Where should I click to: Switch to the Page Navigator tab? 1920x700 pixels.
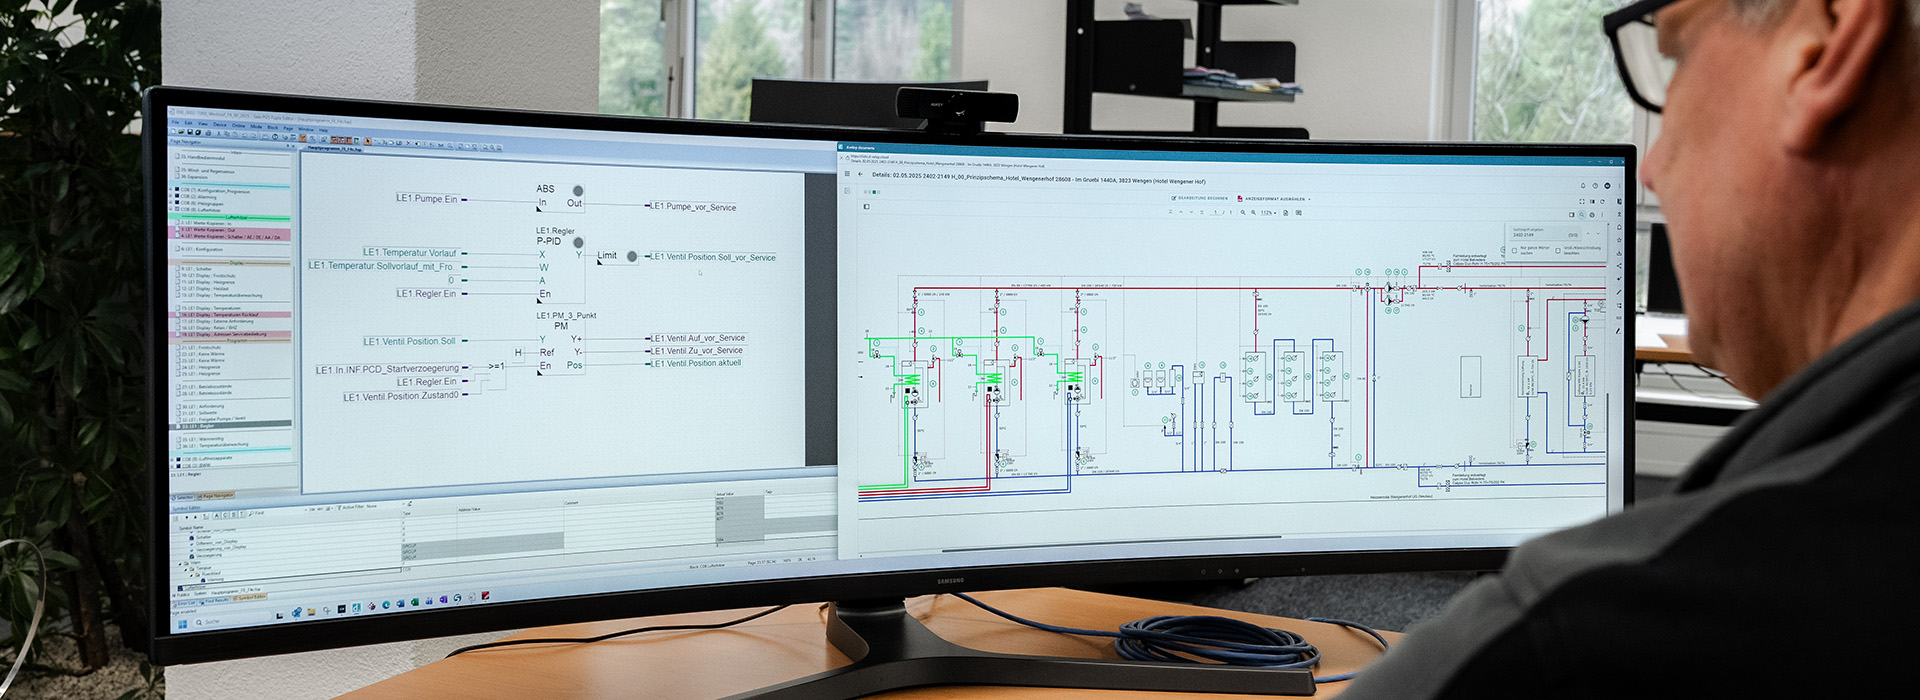[216, 496]
